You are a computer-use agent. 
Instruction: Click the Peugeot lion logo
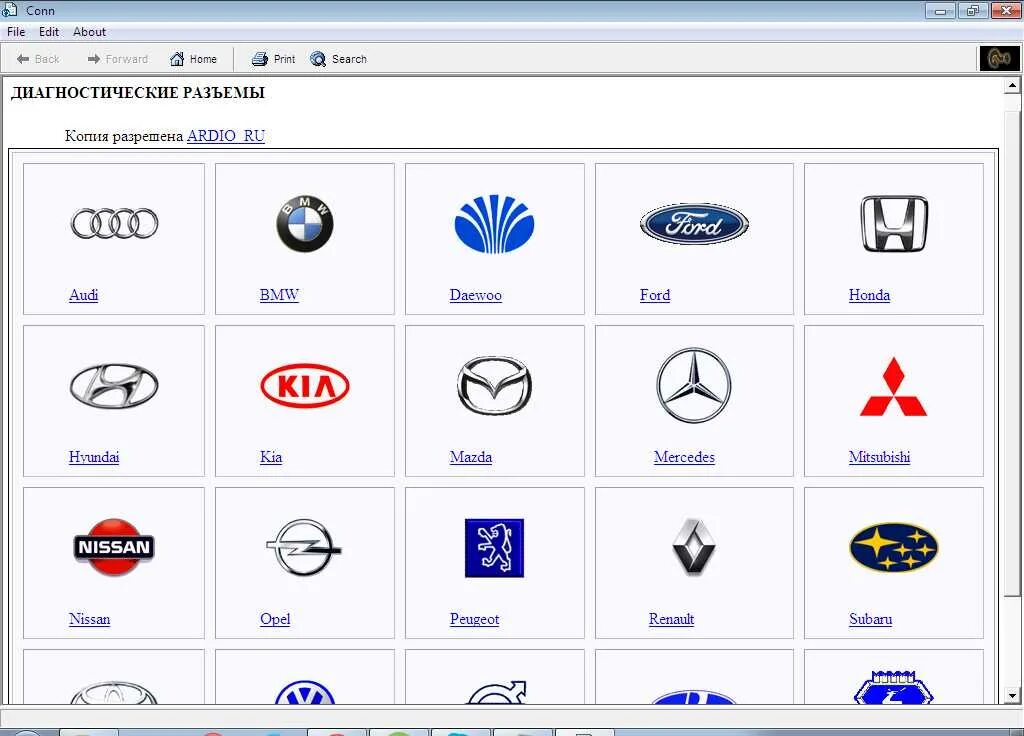[494, 547]
